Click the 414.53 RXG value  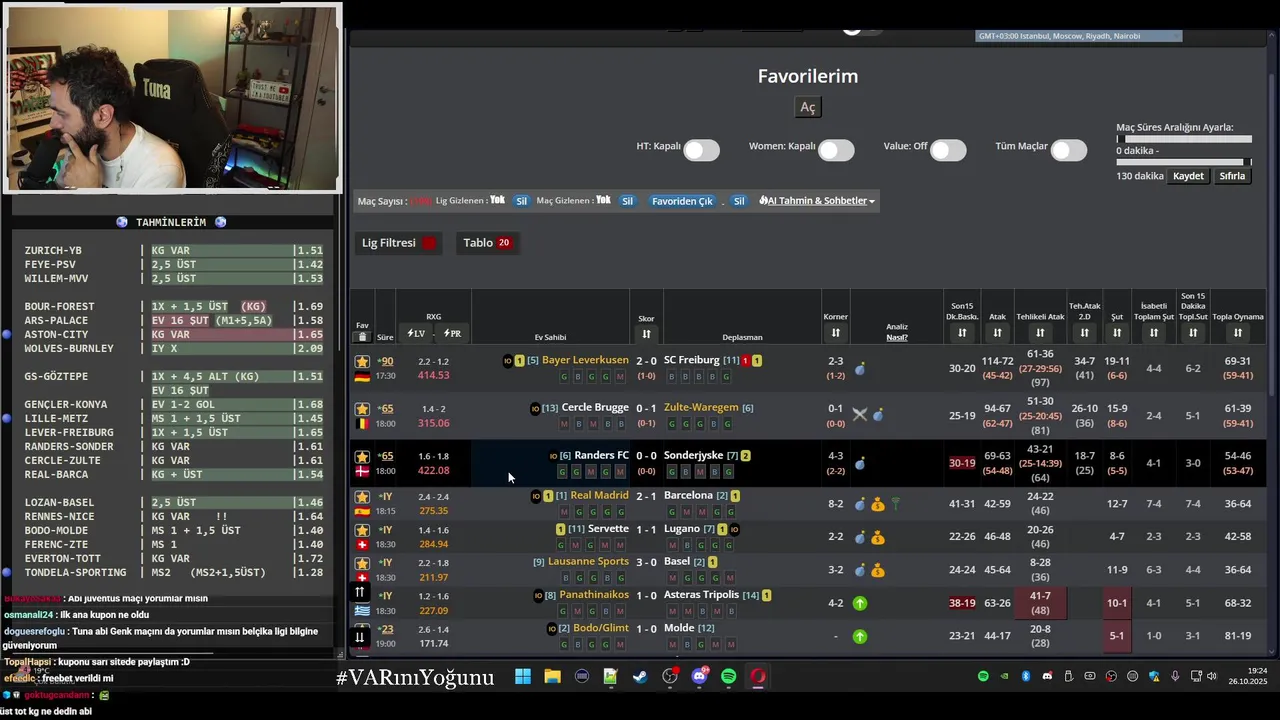(x=433, y=376)
